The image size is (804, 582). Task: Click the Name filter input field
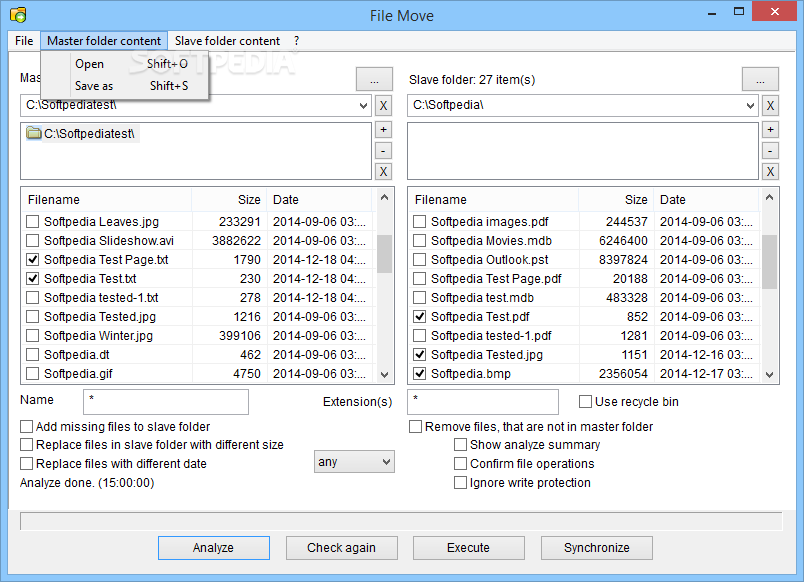pyautogui.click(x=166, y=402)
